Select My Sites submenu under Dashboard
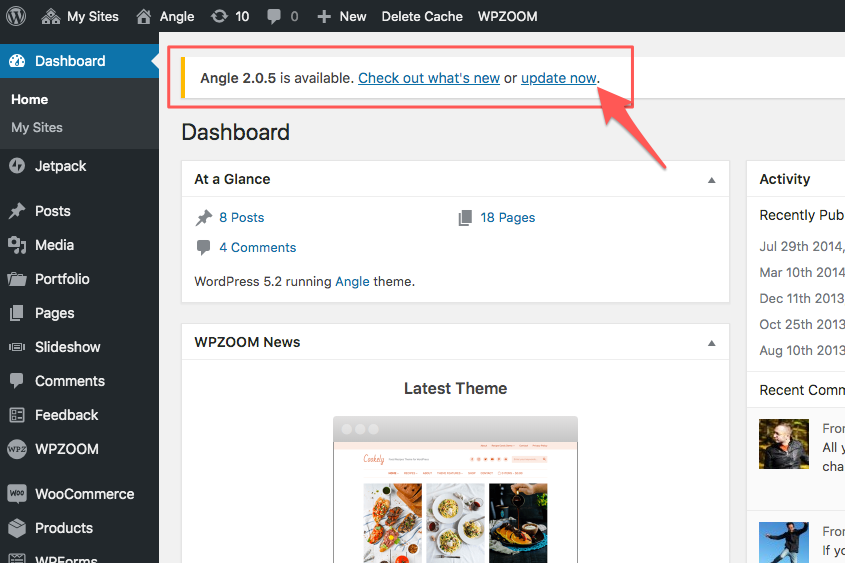This screenshot has width=845, height=563. 37,128
